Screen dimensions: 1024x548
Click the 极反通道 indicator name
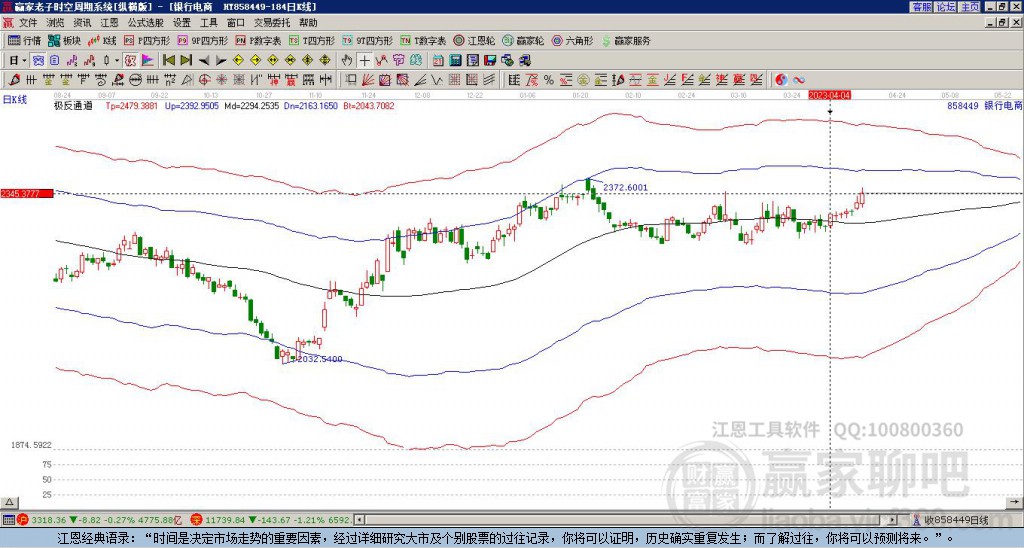73,106
